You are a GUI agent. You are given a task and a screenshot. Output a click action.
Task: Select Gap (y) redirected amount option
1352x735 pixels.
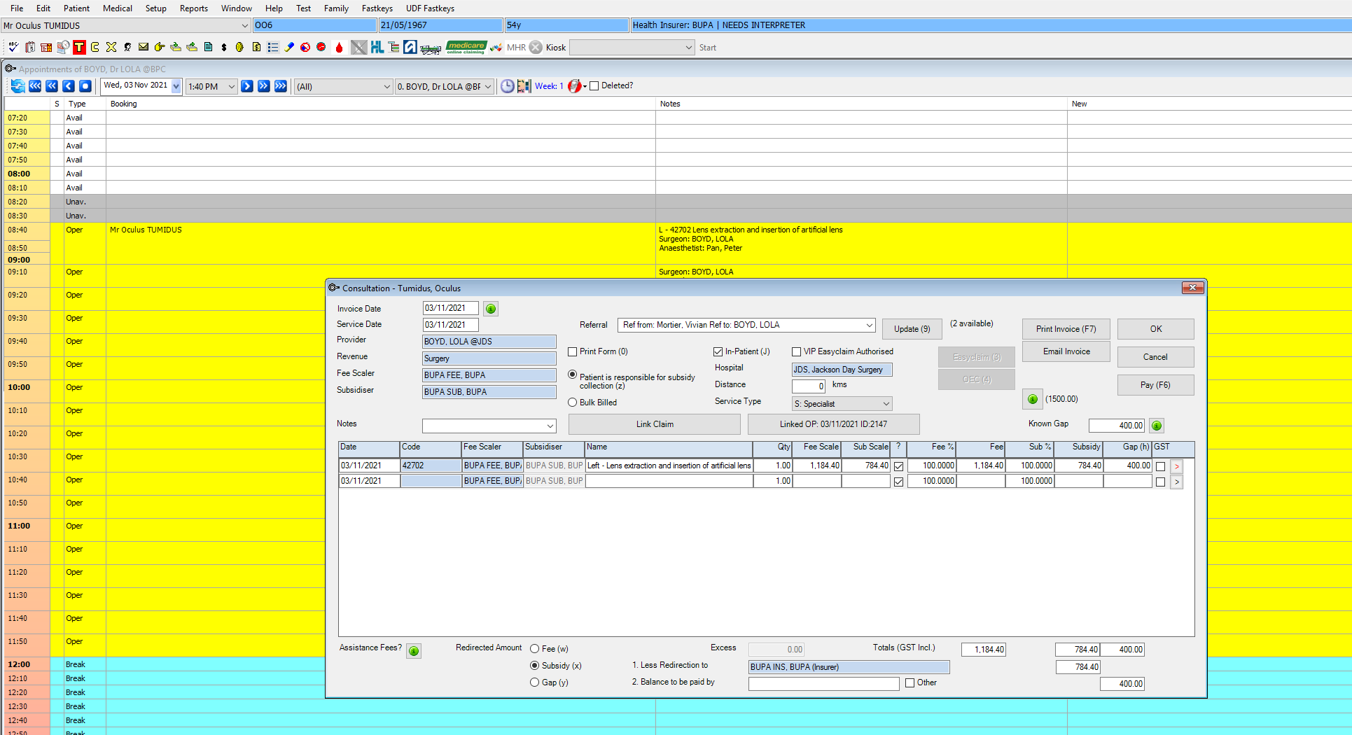click(535, 682)
